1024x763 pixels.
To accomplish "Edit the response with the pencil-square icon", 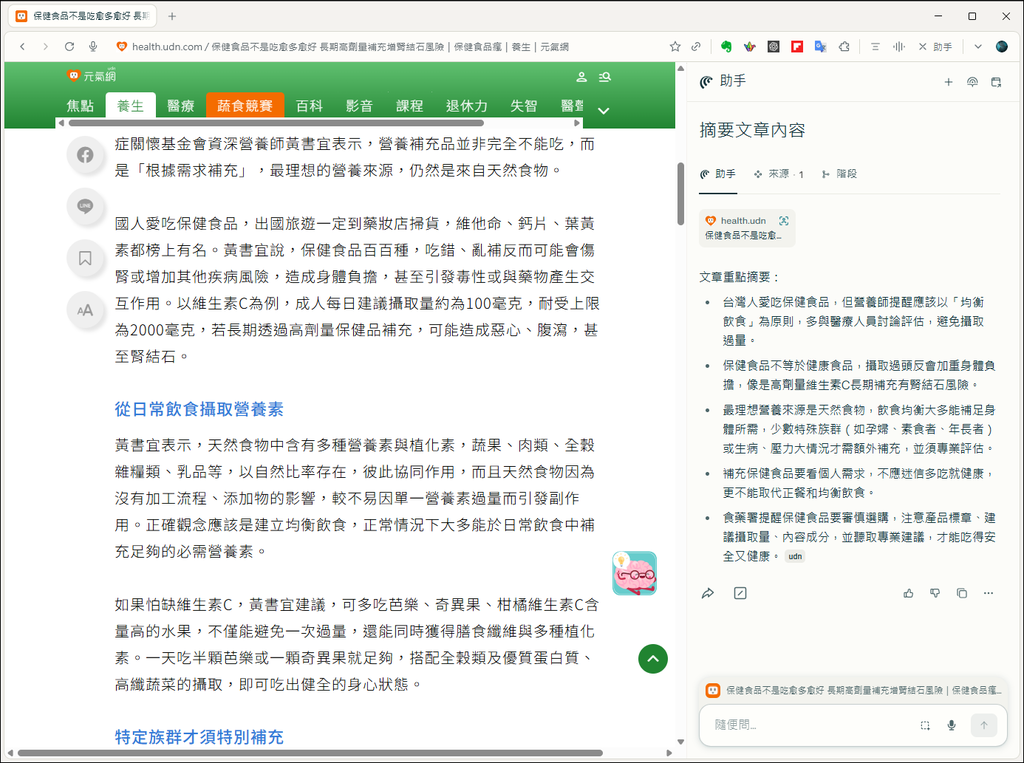I will (x=740, y=593).
